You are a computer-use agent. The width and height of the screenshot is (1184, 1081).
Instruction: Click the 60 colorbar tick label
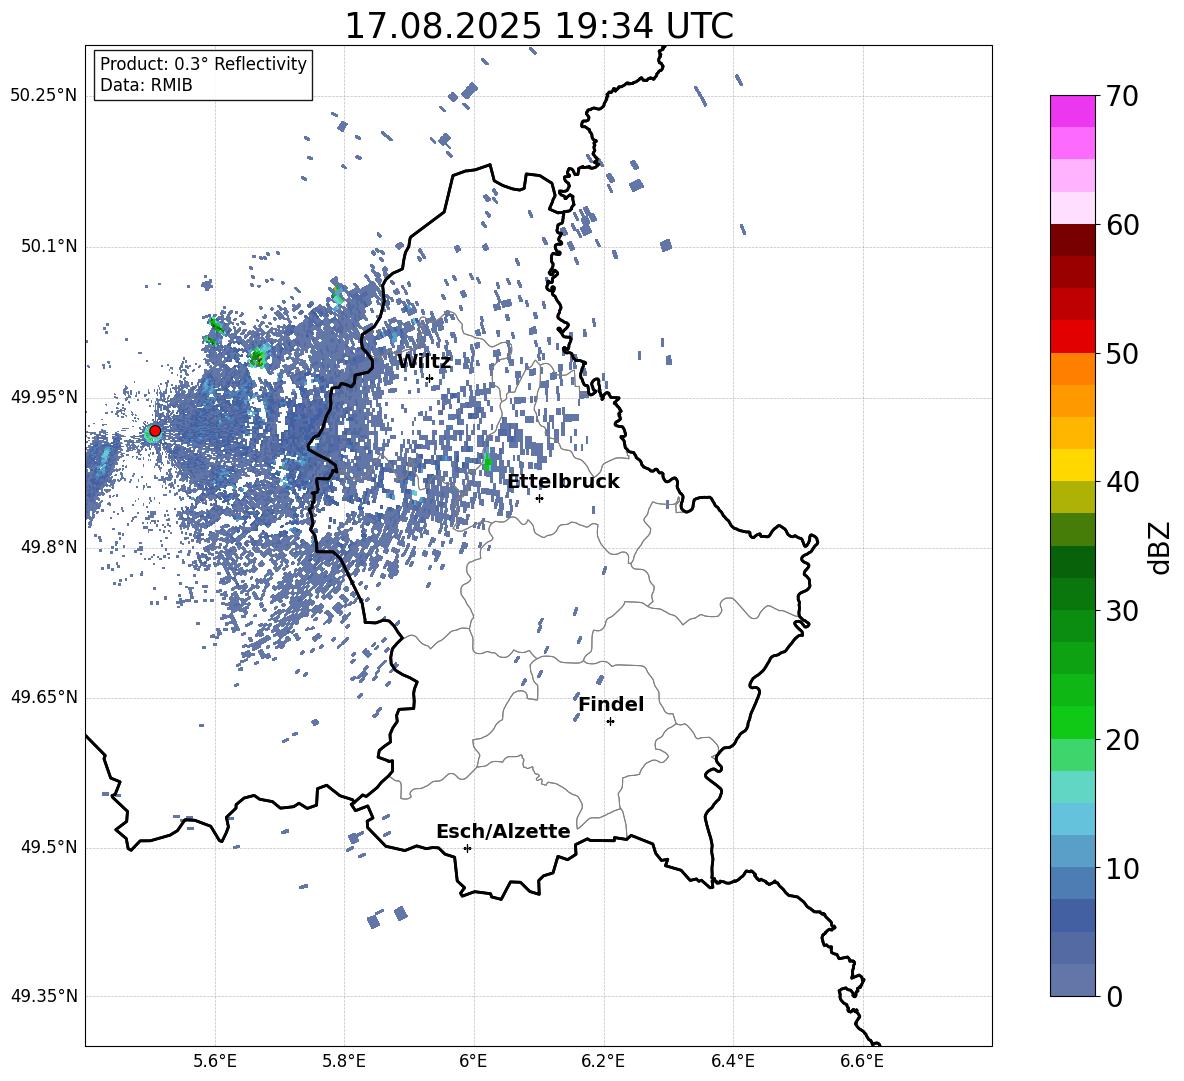1122,225
